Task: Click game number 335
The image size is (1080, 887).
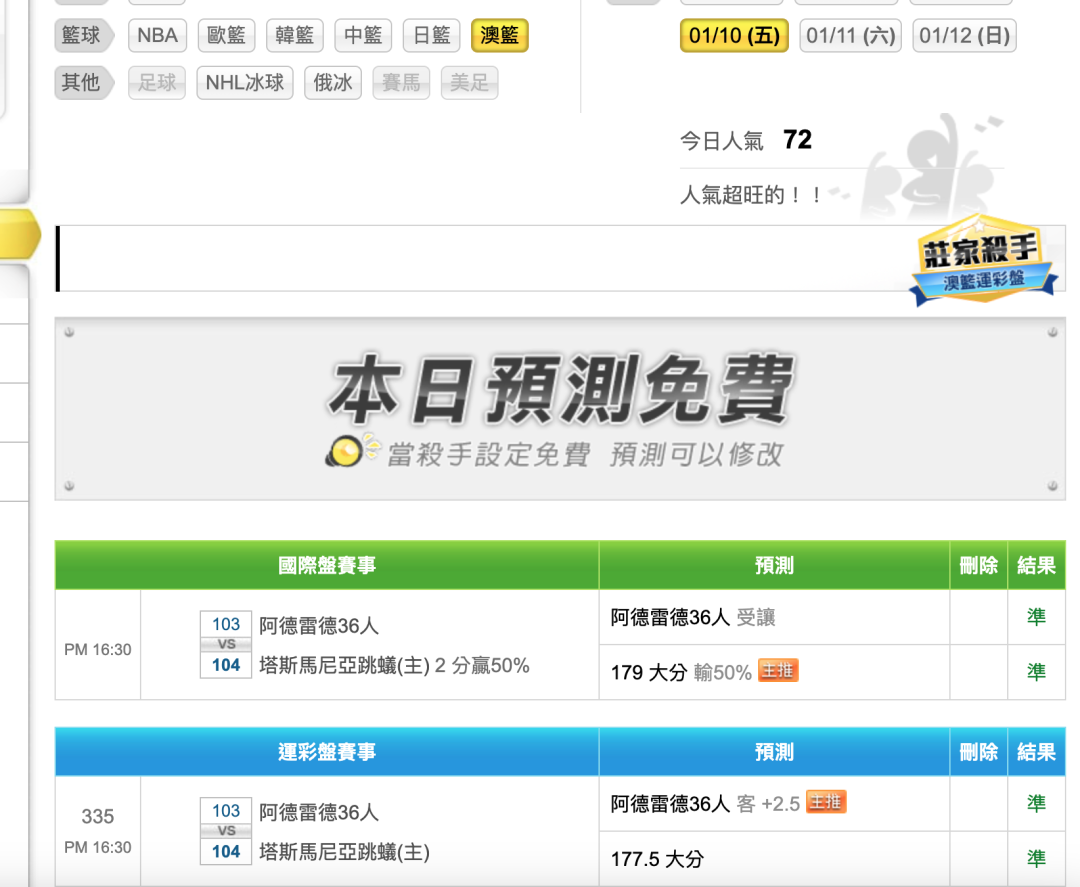Action: [x=98, y=817]
